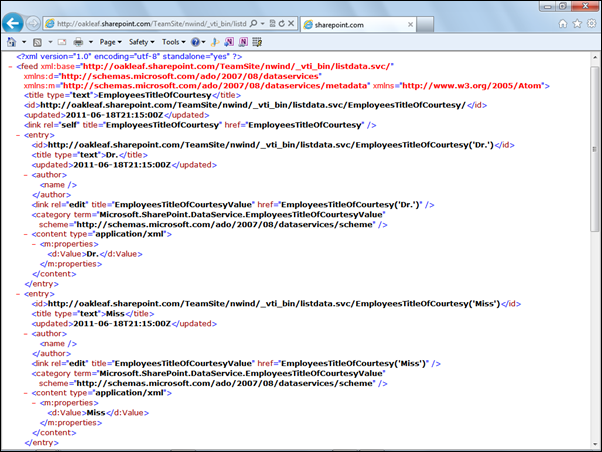This screenshot has width=602, height=452.
Task: Collapse content element in Dr. entry
Action: pyautogui.click(x=25, y=234)
